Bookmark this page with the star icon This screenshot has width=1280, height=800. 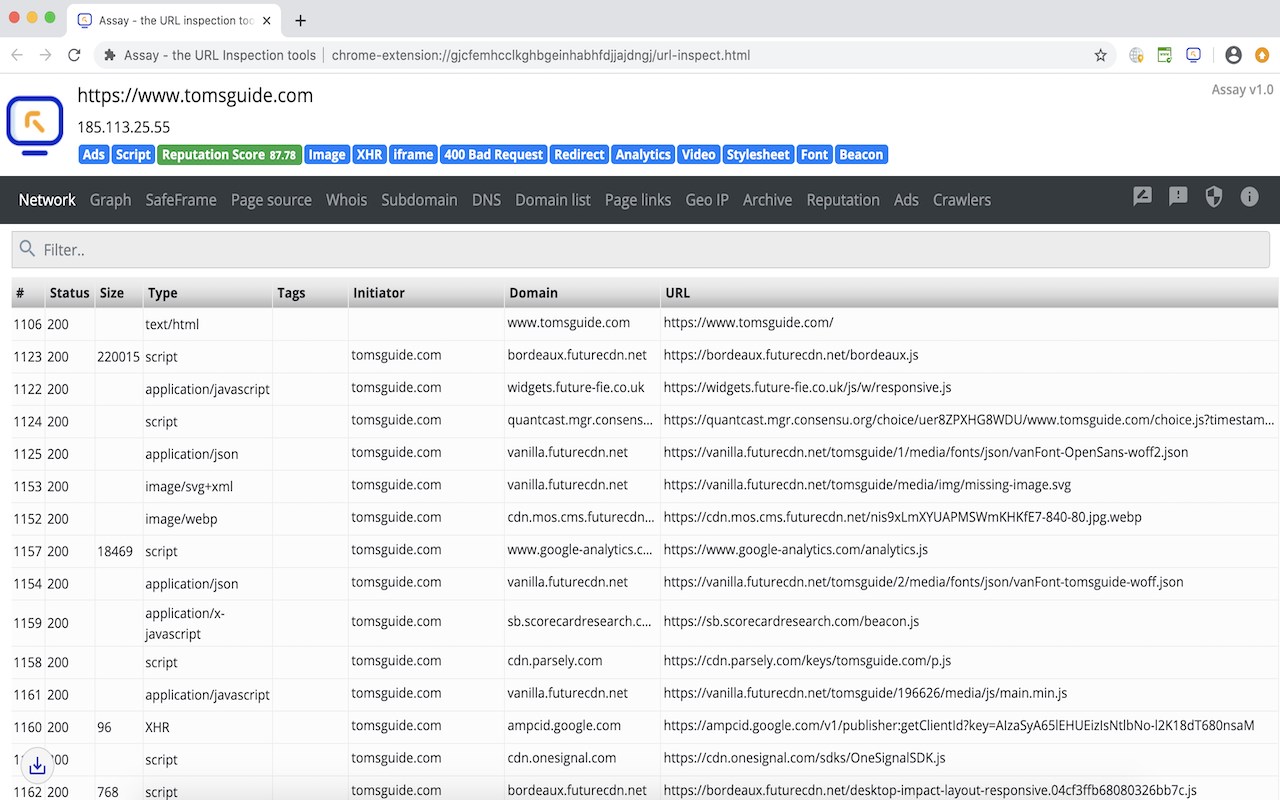(1101, 55)
